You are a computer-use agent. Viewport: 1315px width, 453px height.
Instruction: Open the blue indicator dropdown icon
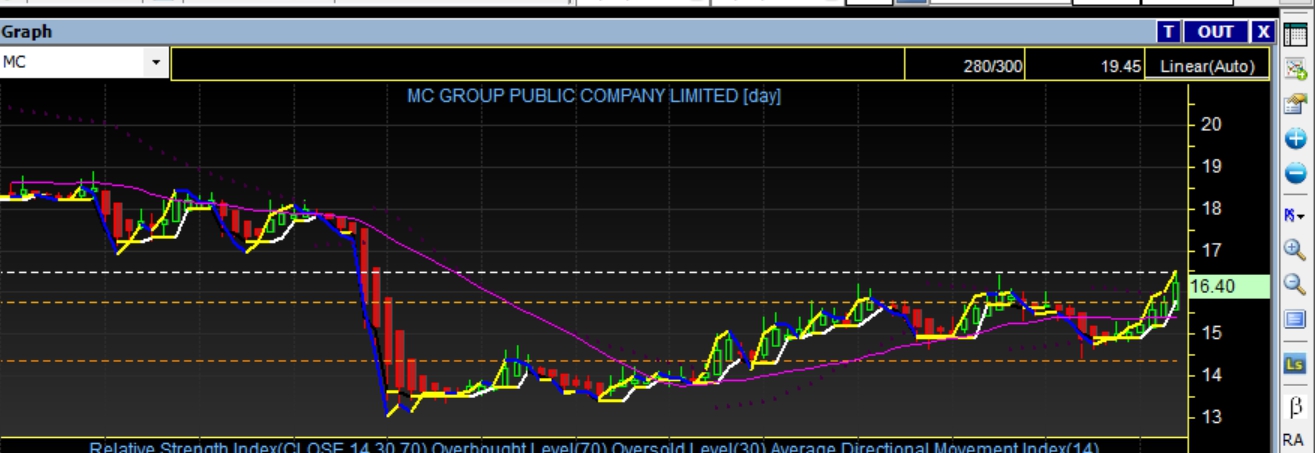point(1295,214)
